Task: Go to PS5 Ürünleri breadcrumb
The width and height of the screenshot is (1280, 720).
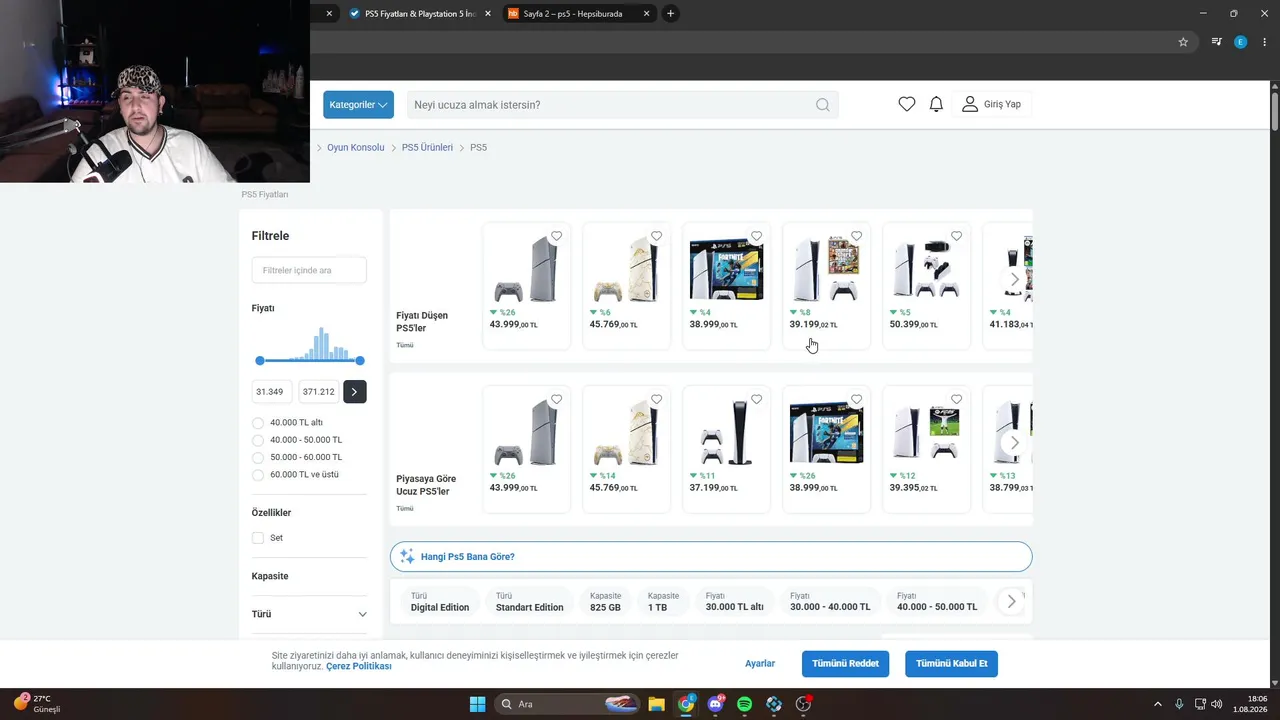Action: click(427, 147)
